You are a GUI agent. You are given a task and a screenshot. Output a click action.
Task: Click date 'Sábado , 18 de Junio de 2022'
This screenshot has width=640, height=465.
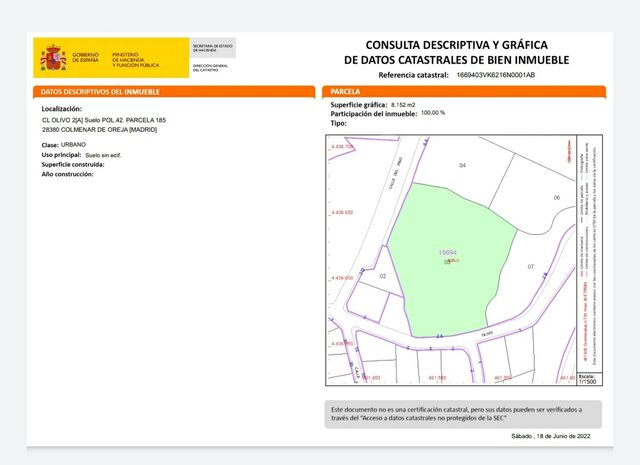pyautogui.click(x=551, y=436)
